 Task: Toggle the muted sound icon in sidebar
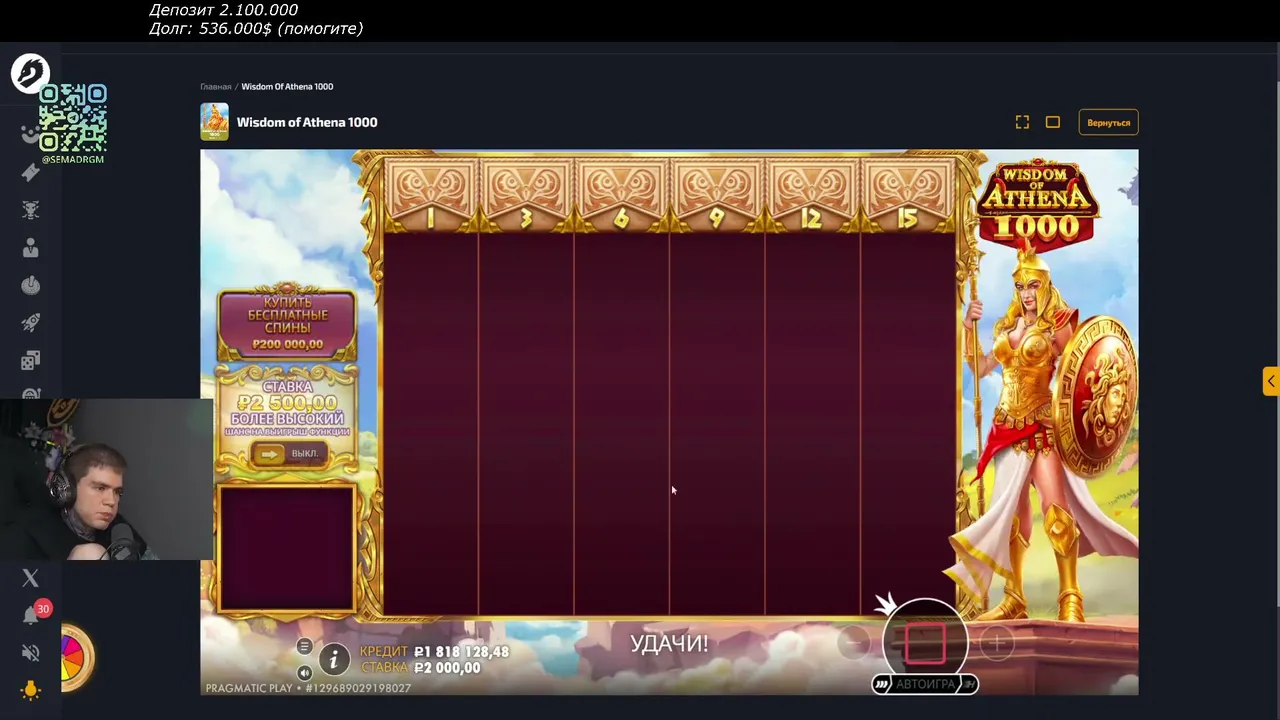(x=30, y=653)
